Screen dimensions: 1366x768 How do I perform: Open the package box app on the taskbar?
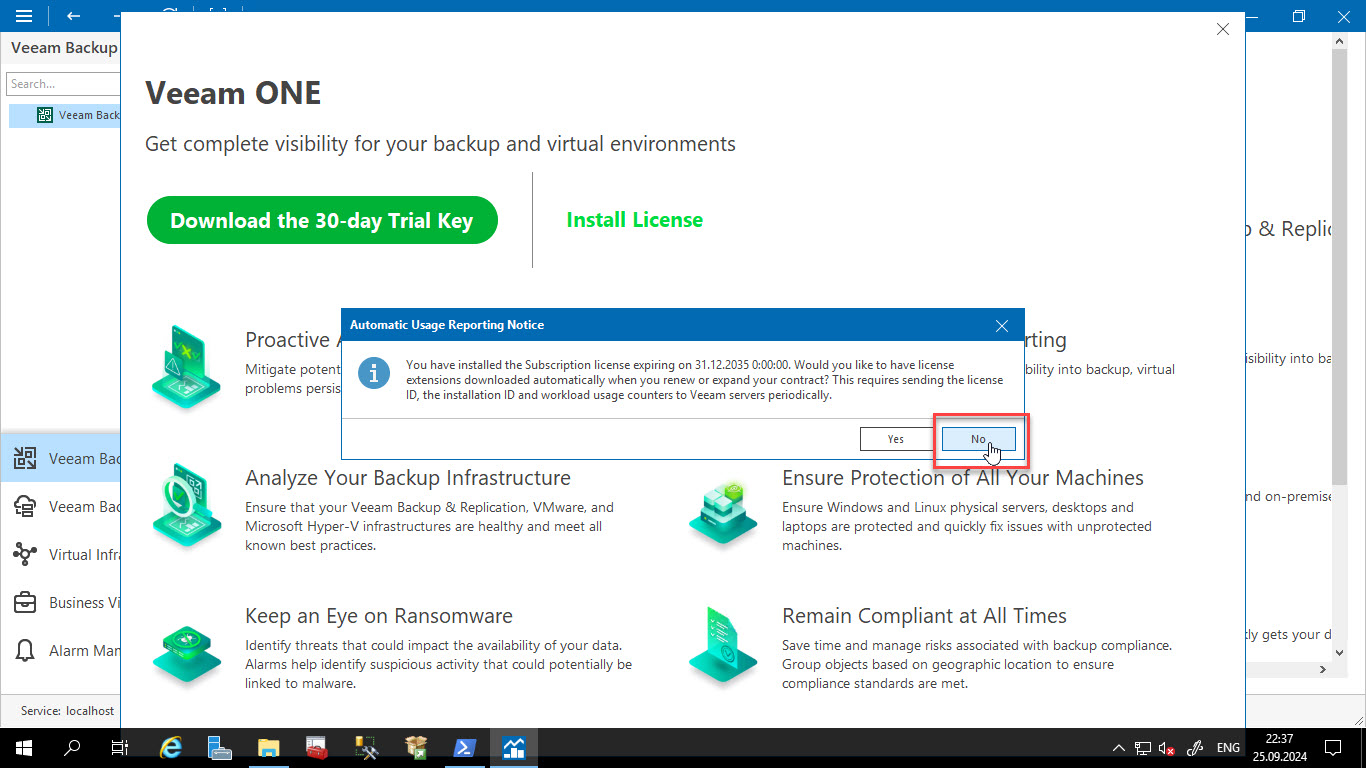pos(415,747)
